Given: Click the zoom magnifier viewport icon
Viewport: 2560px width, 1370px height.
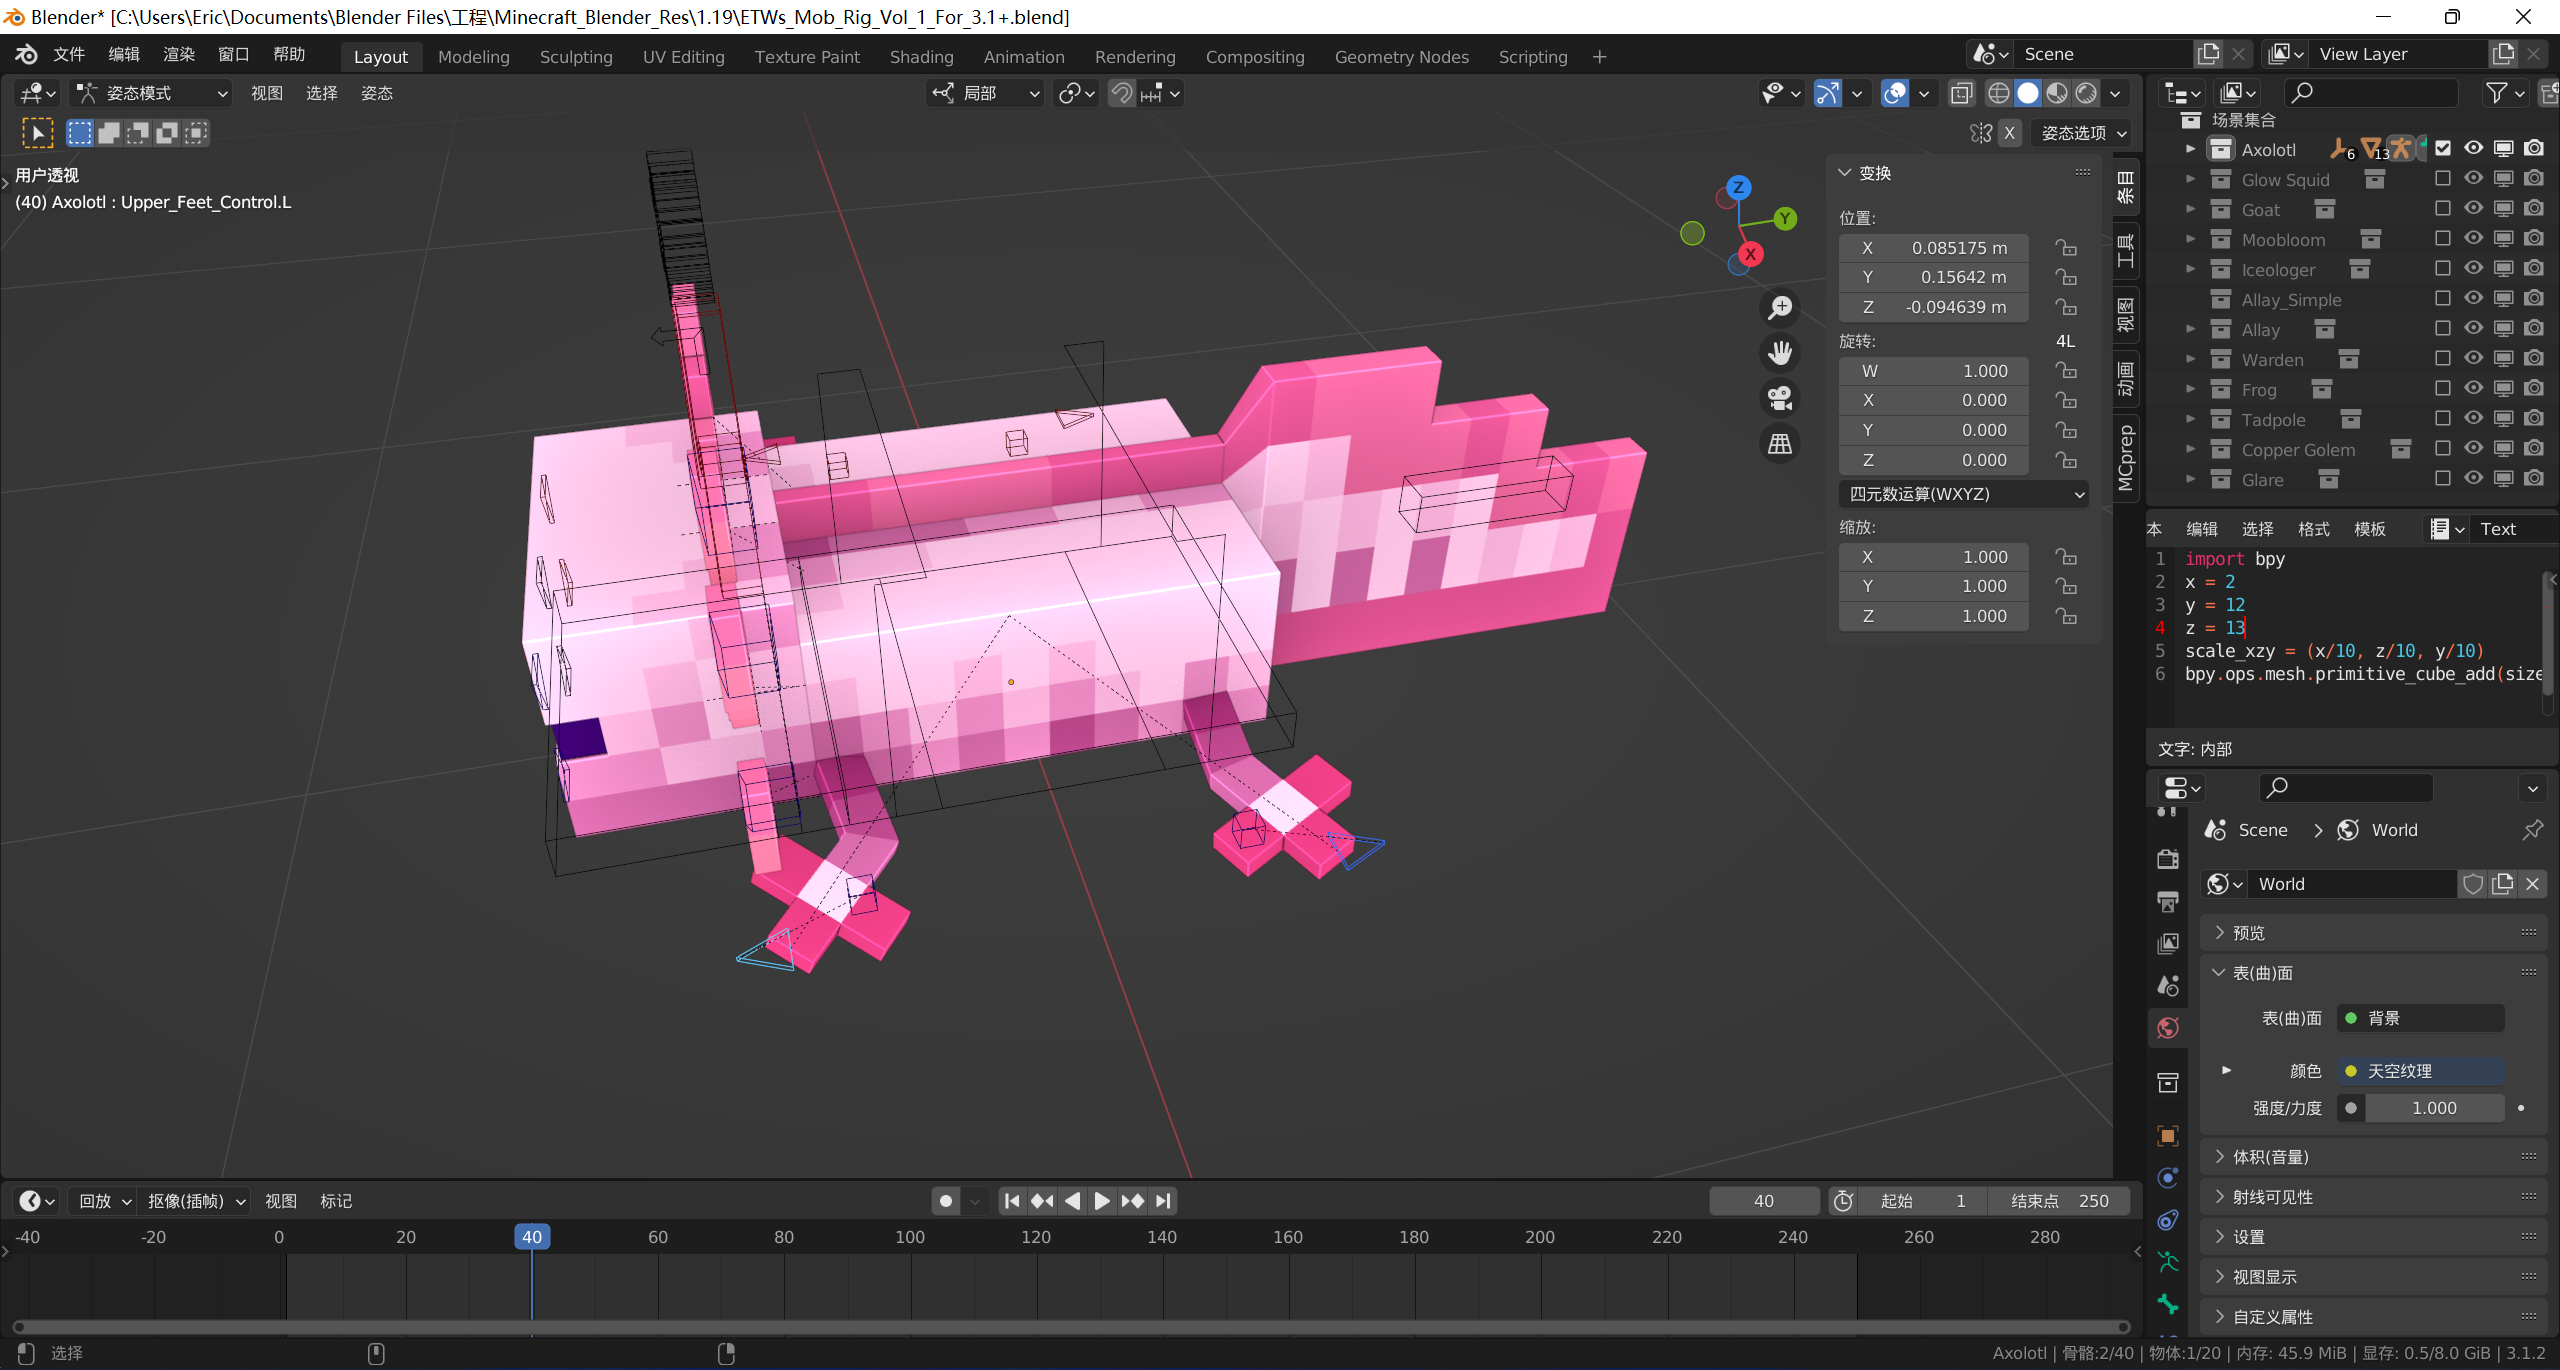Looking at the screenshot, I should [1780, 308].
